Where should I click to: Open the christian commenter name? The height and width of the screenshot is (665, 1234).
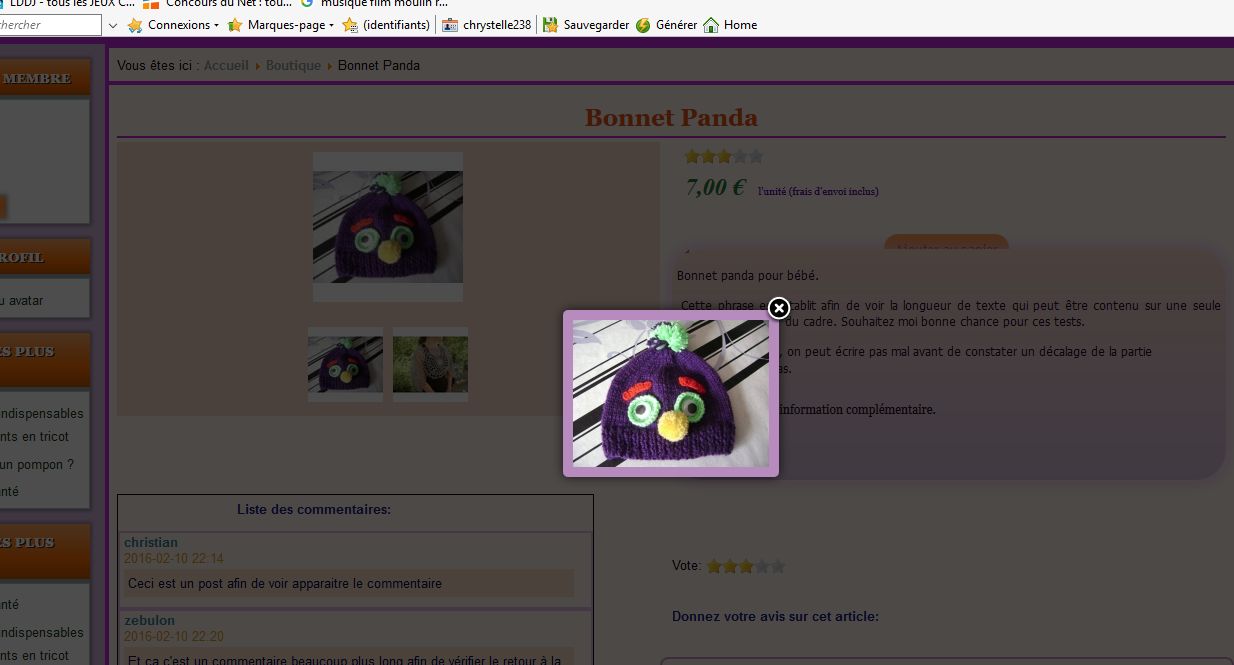(151, 542)
